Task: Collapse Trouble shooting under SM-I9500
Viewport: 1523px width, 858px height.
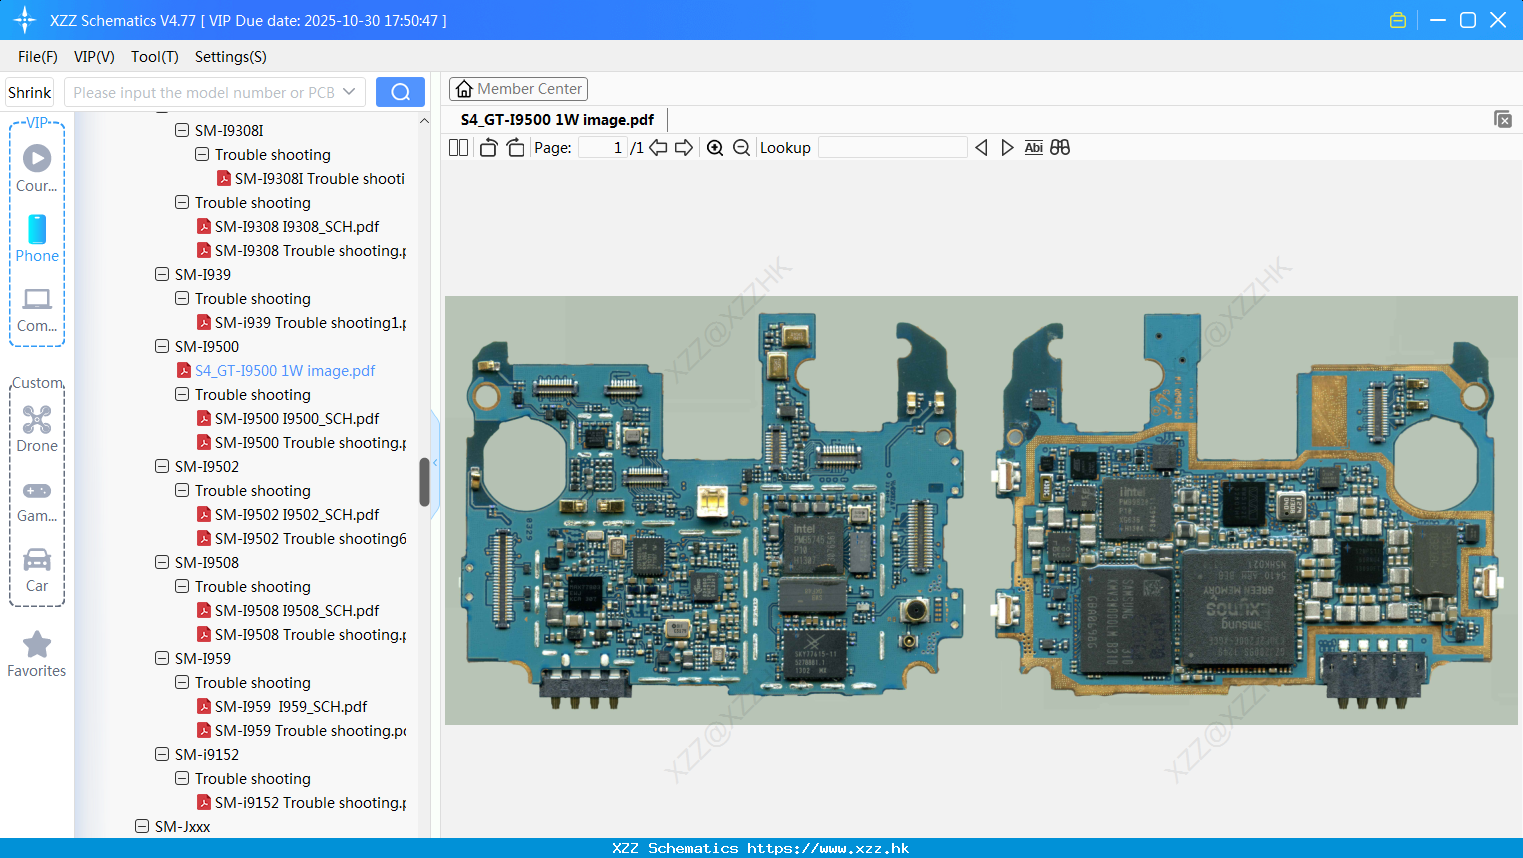Action: pyautogui.click(x=182, y=394)
